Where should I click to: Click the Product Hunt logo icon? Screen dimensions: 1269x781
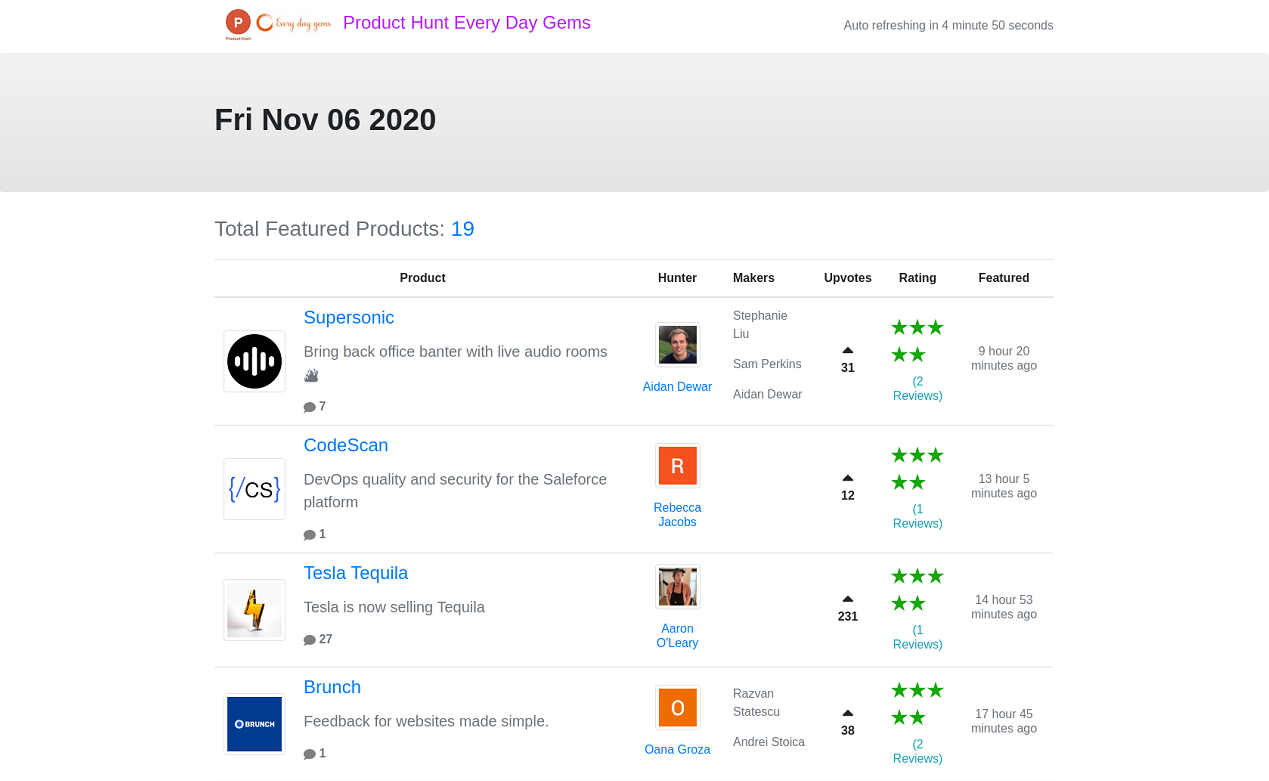(237, 23)
